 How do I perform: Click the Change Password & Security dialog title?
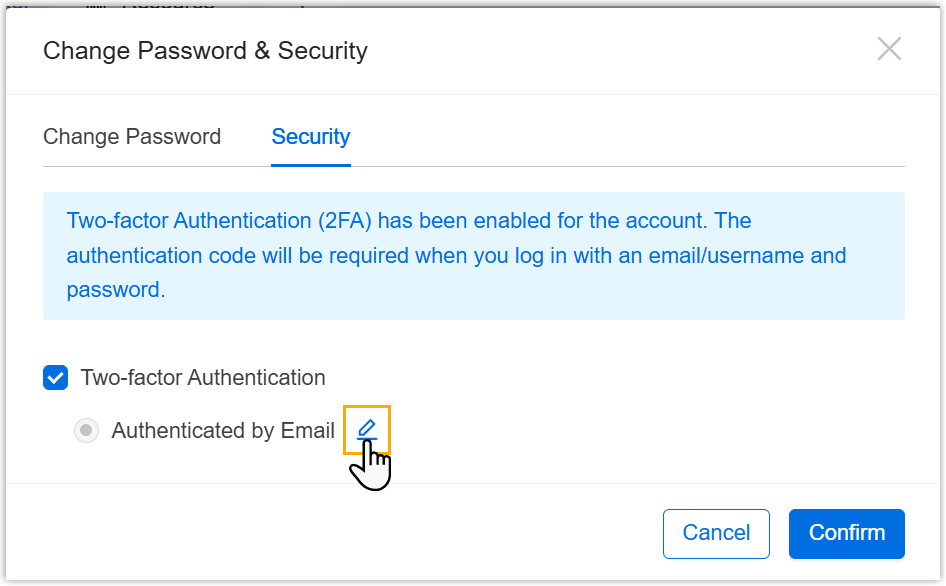click(205, 50)
